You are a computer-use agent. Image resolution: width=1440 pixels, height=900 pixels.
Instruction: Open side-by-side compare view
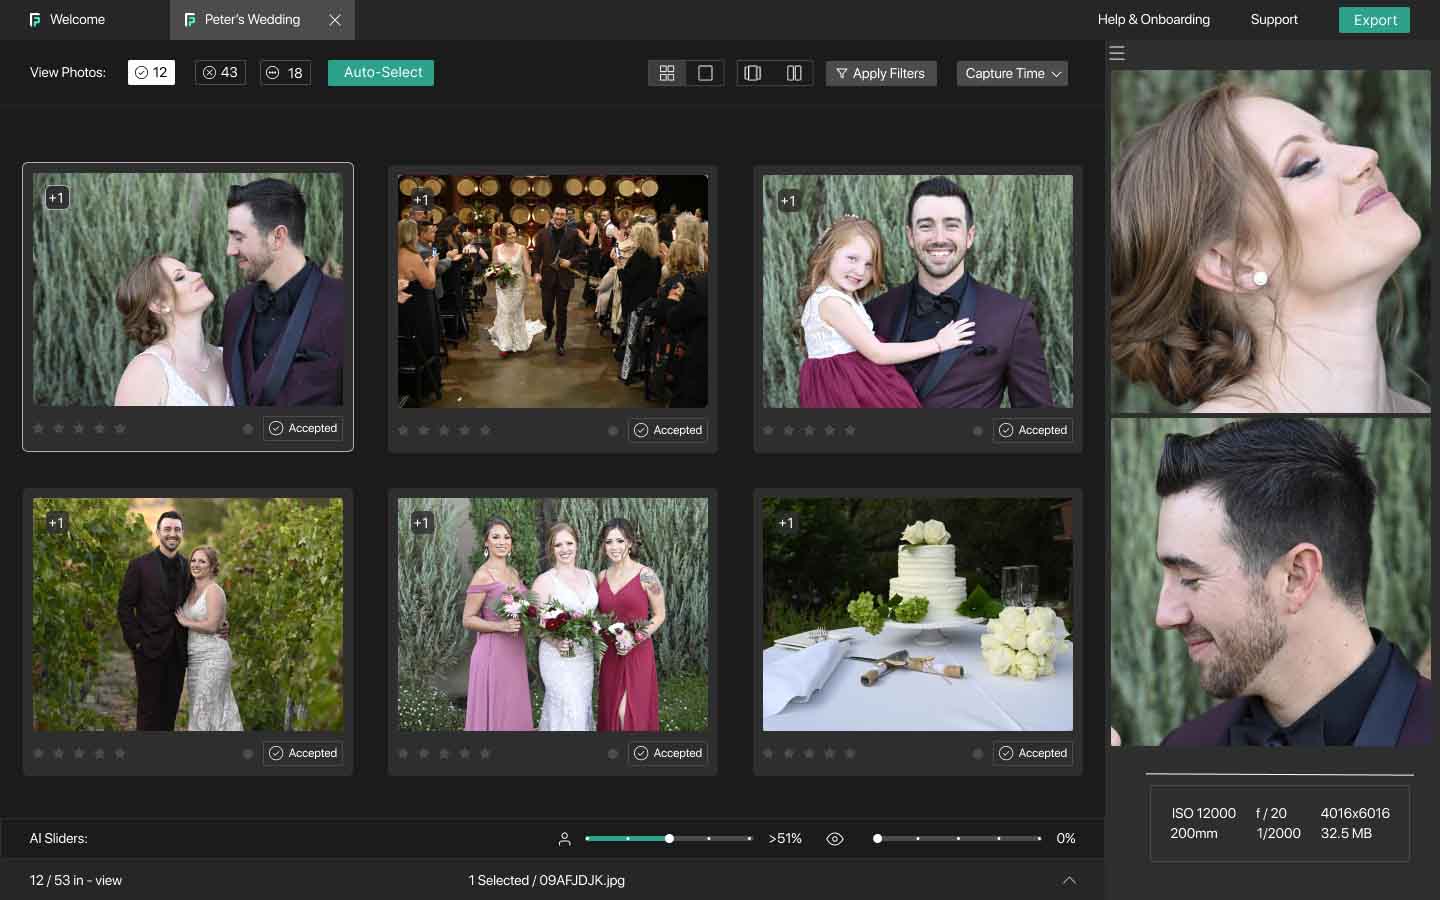tap(753, 72)
